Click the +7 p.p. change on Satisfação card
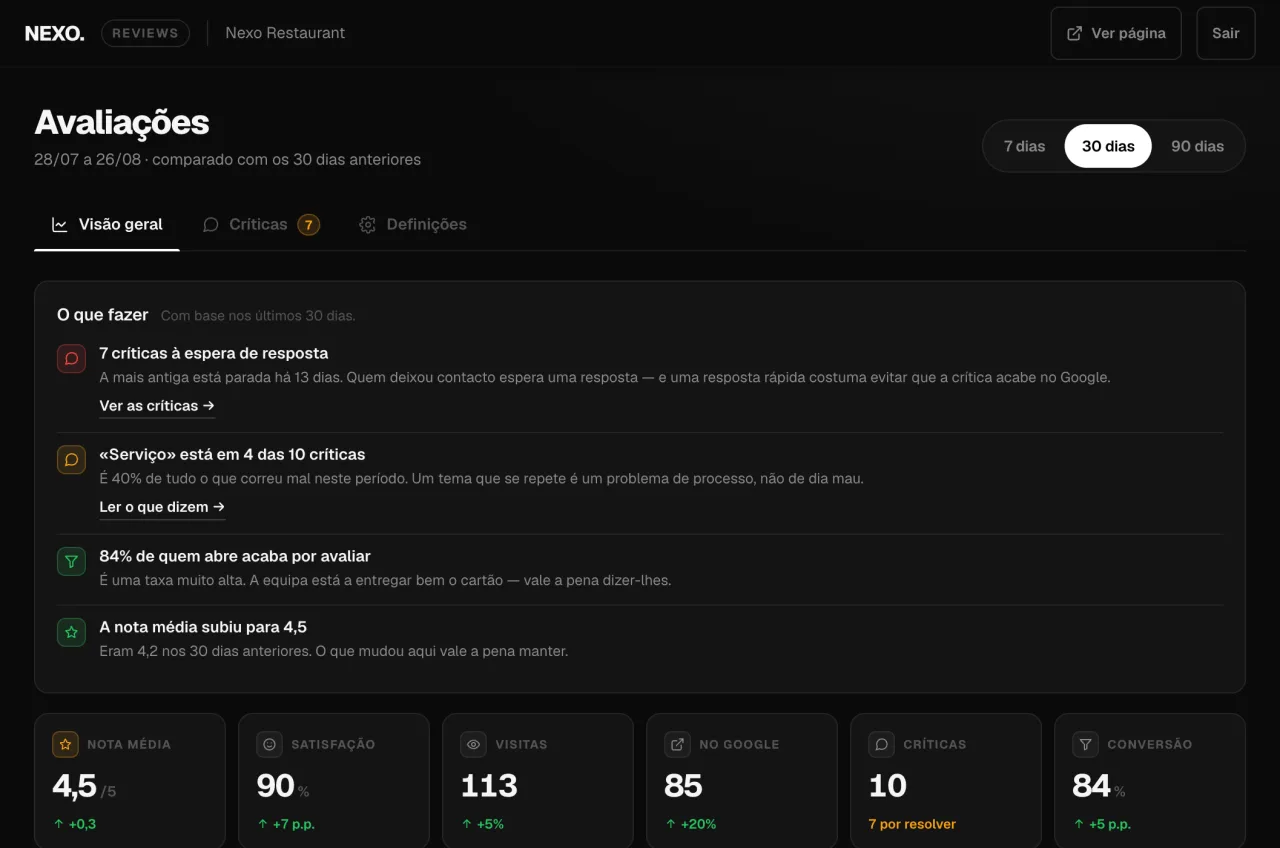This screenshot has height=848, width=1280. (286, 824)
